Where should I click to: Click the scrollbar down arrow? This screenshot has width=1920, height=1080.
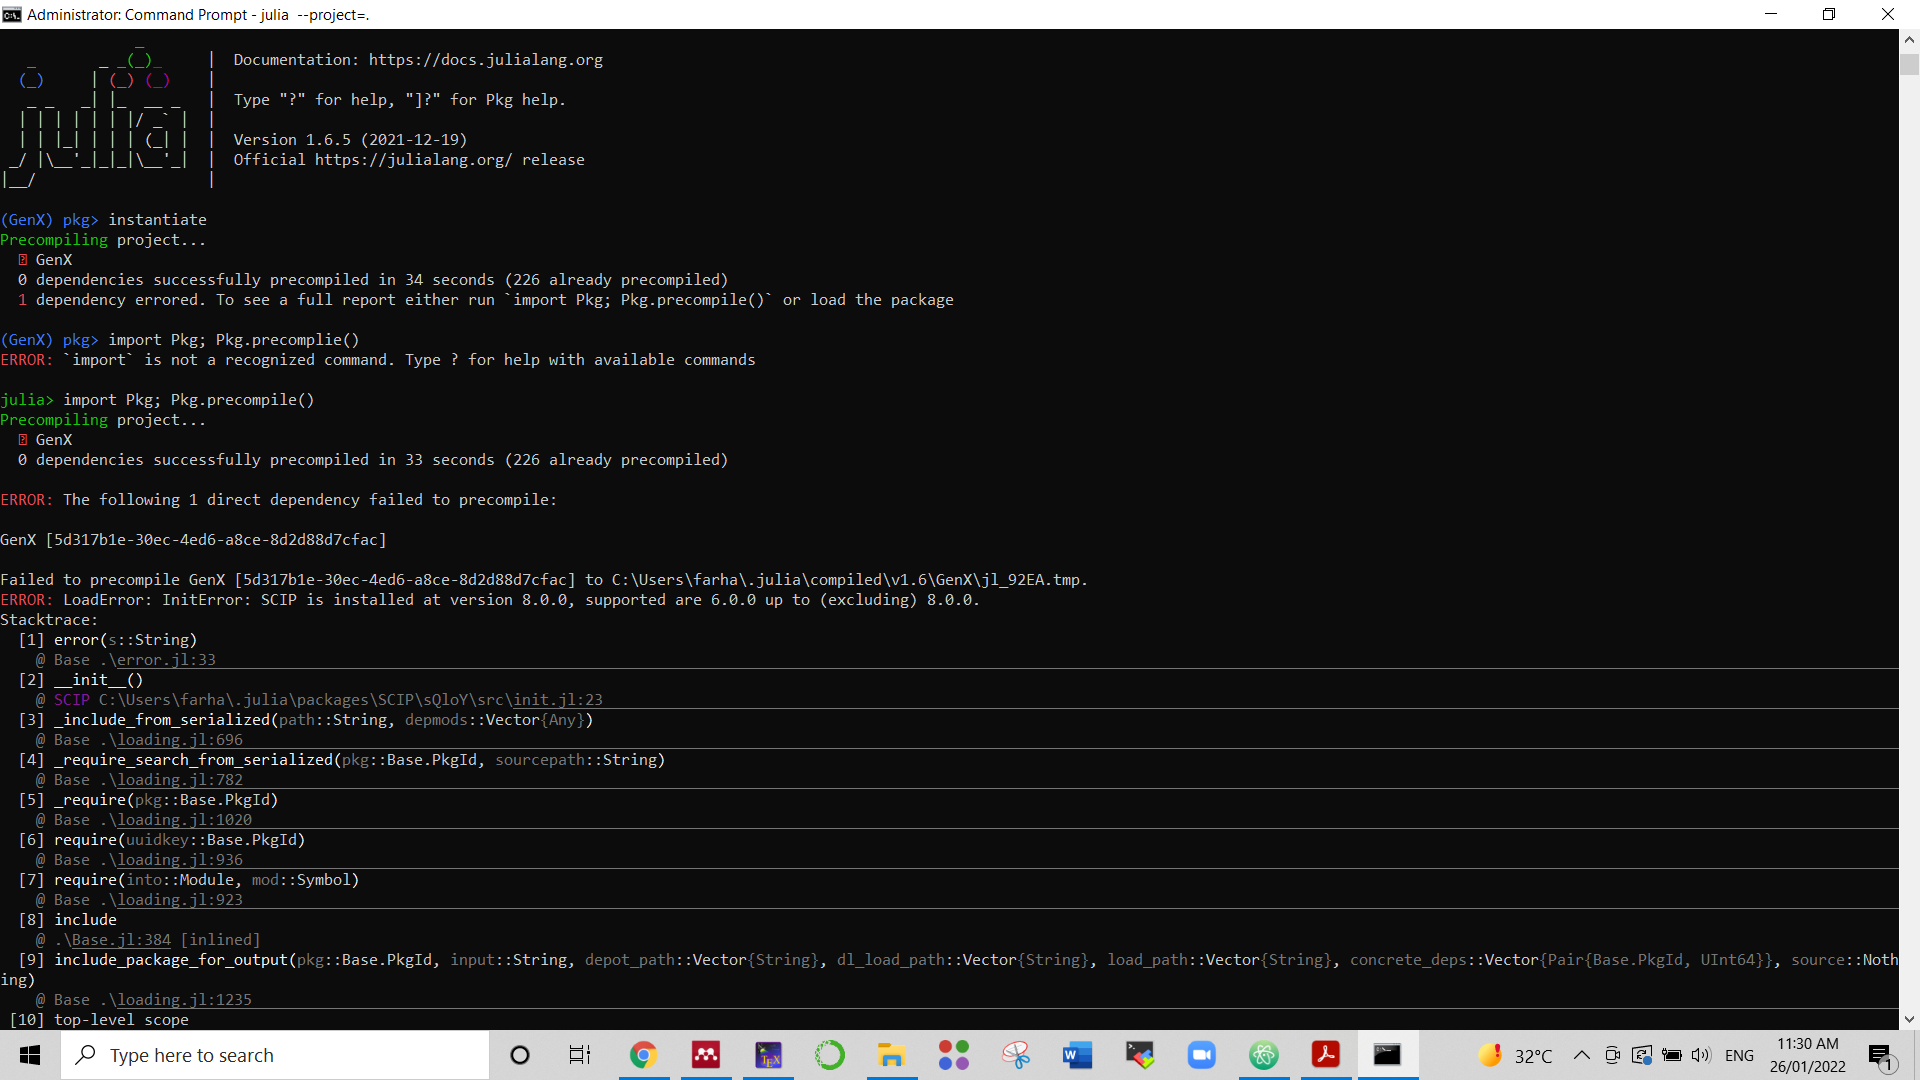pos(1909,1019)
